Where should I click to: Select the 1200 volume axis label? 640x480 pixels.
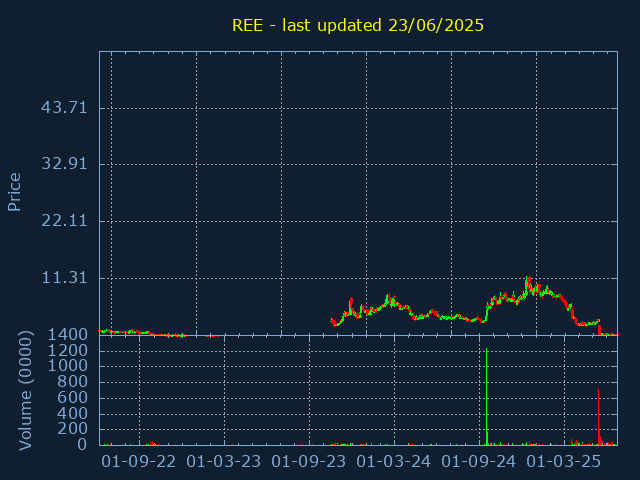pos(68,350)
